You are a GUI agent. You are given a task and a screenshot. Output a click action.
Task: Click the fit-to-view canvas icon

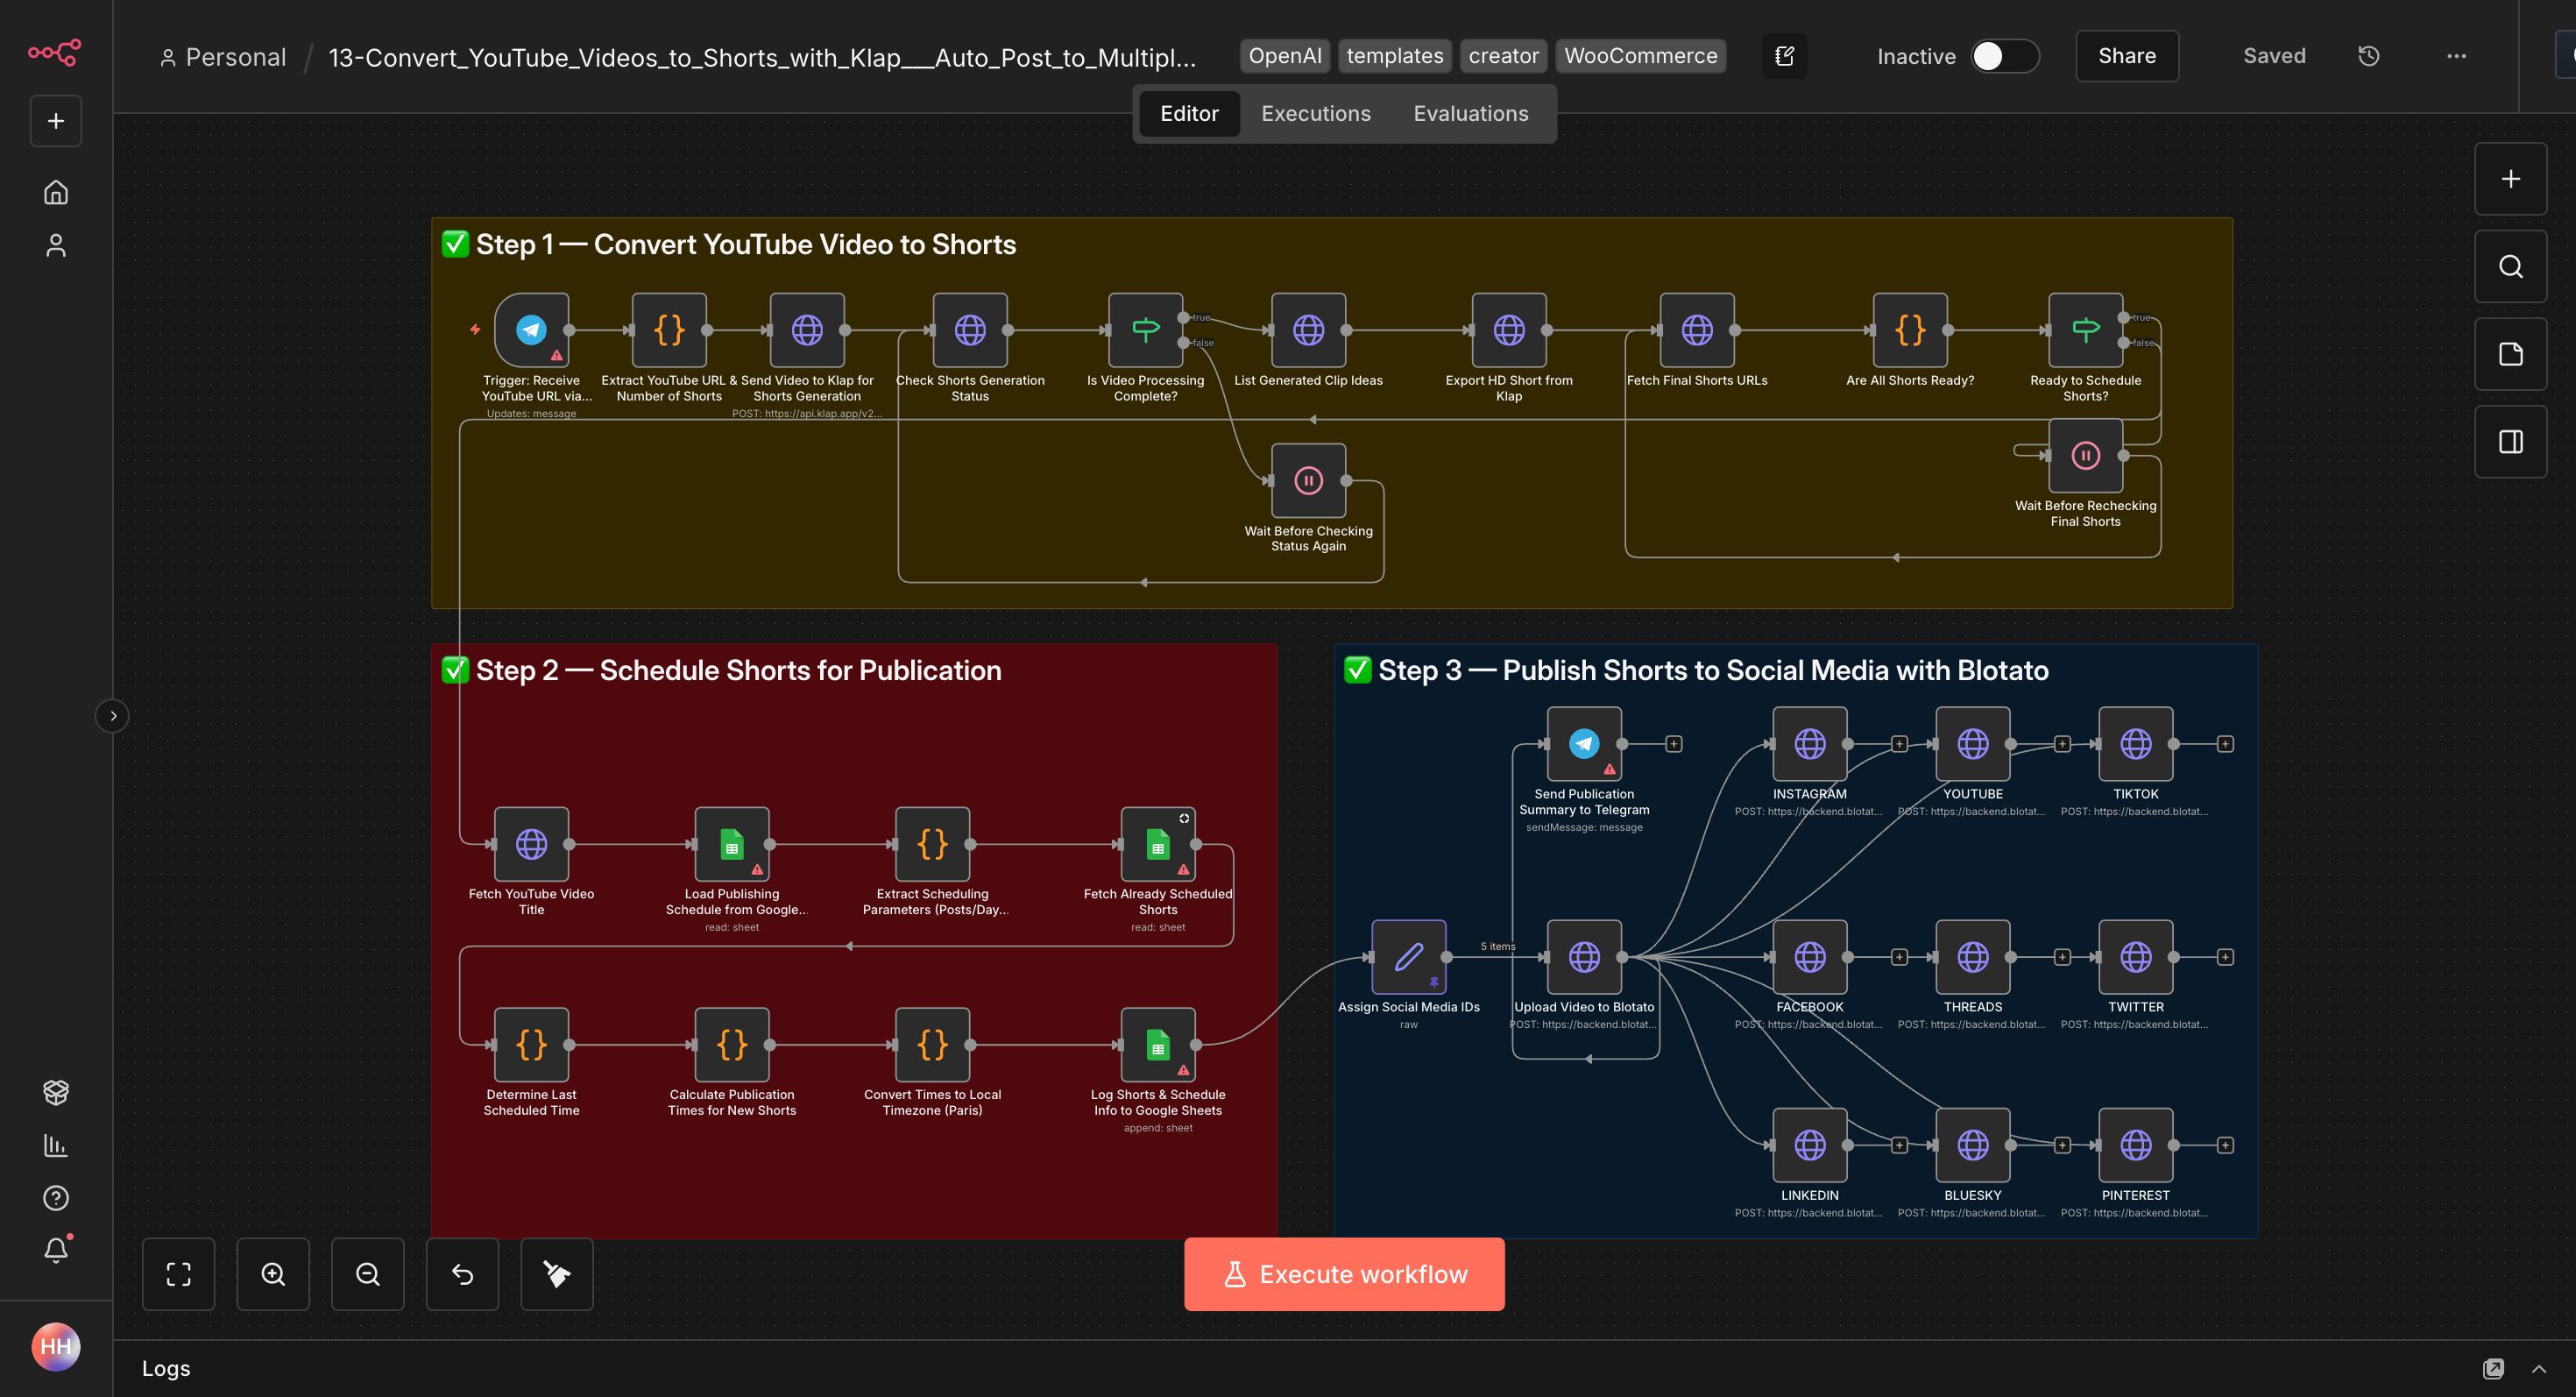pyautogui.click(x=178, y=1274)
